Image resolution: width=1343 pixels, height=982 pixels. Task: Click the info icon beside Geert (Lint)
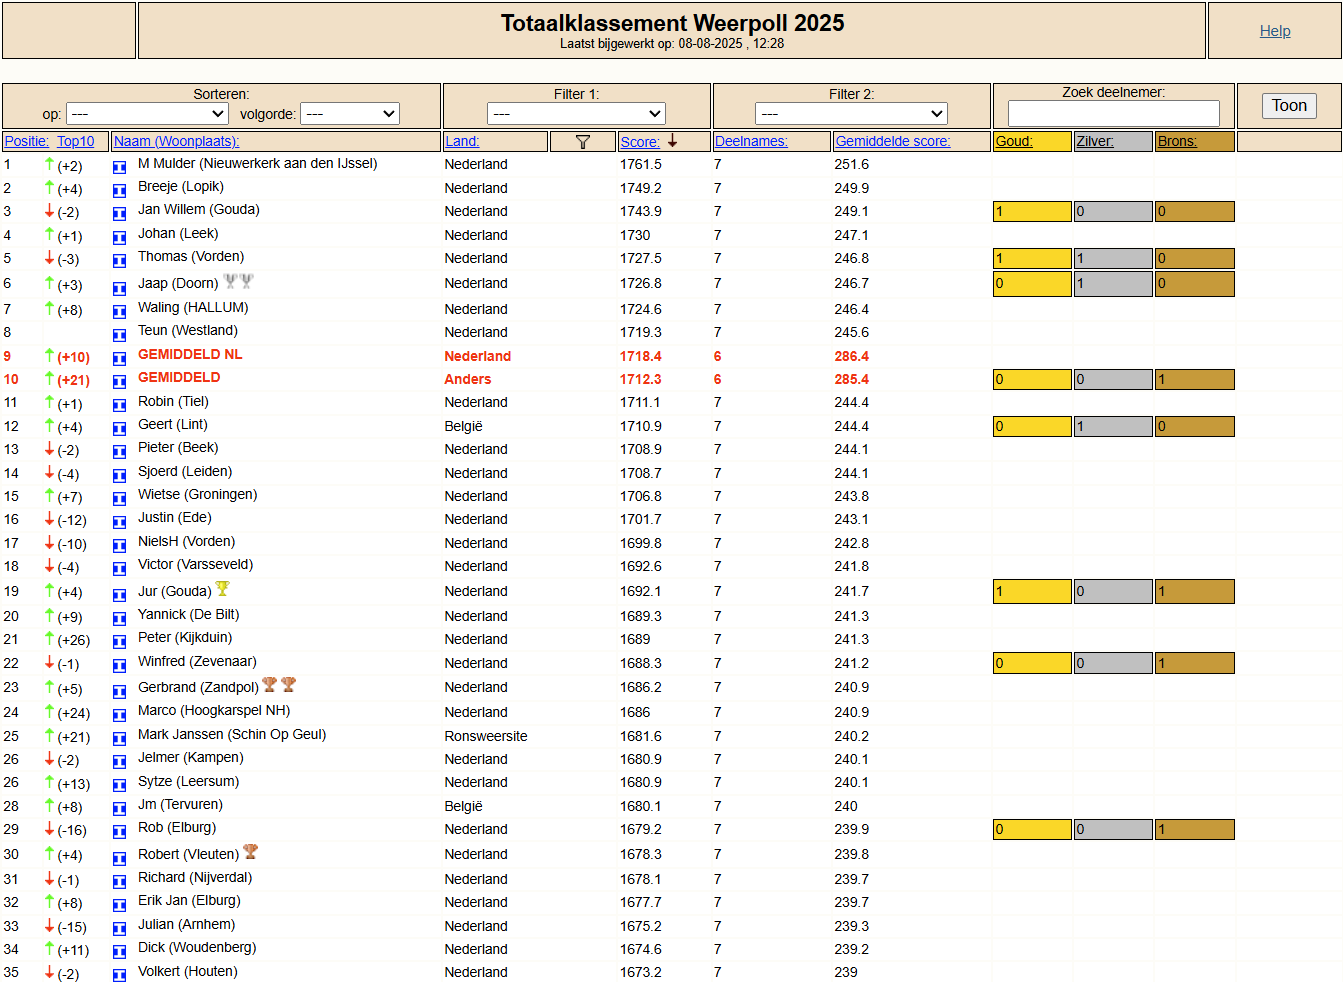pos(119,428)
